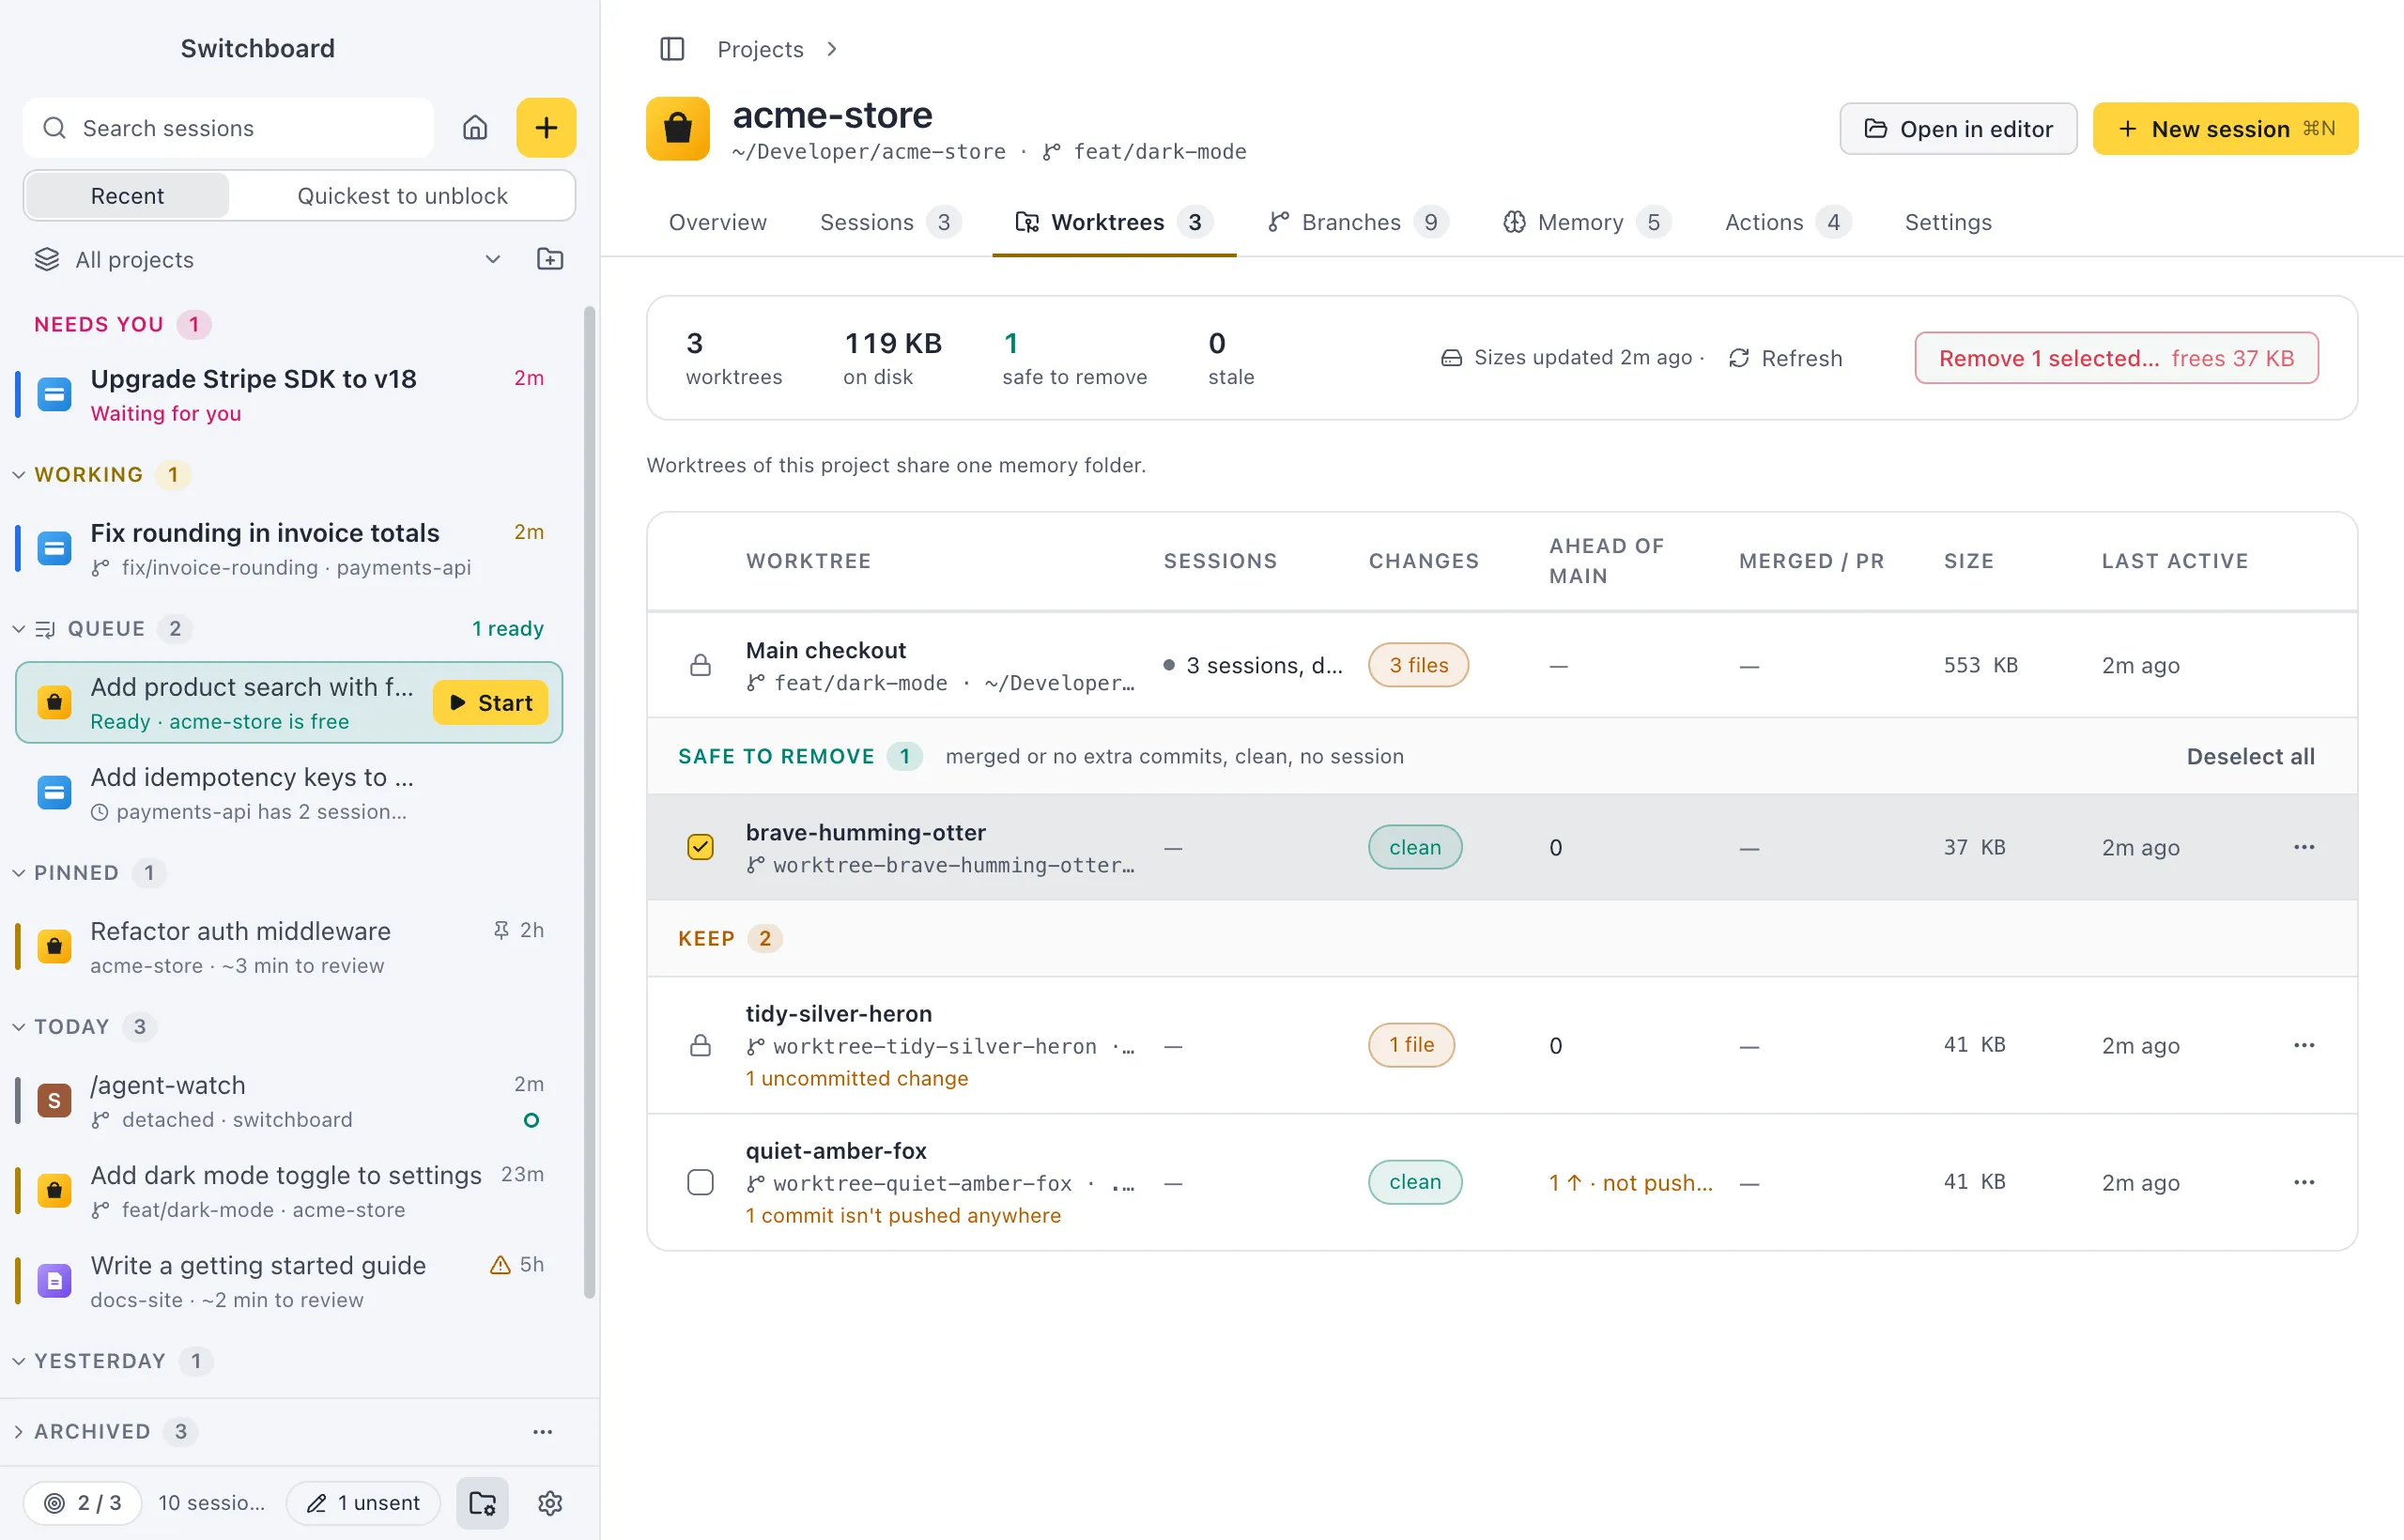
Task: Click the S avatar for /agent-watch
Action: coord(54,1100)
